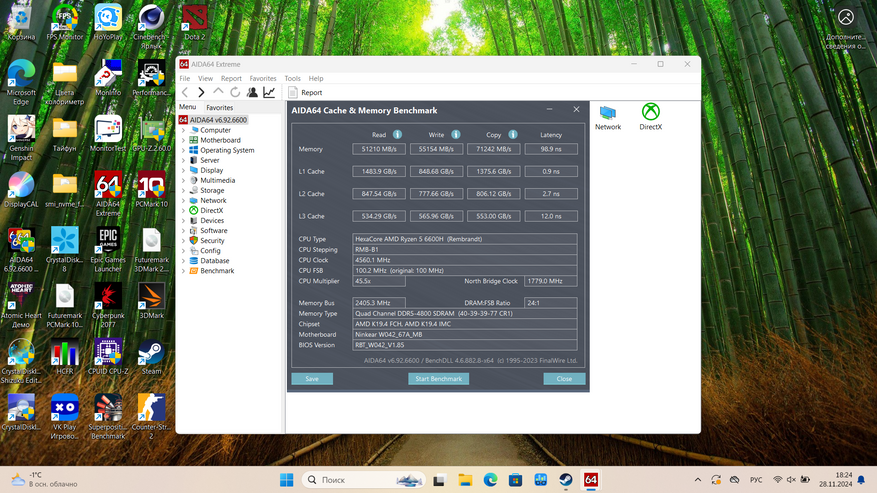Select Benchmark in the tree menu
This screenshot has height=493, width=877.
click(216, 271)
